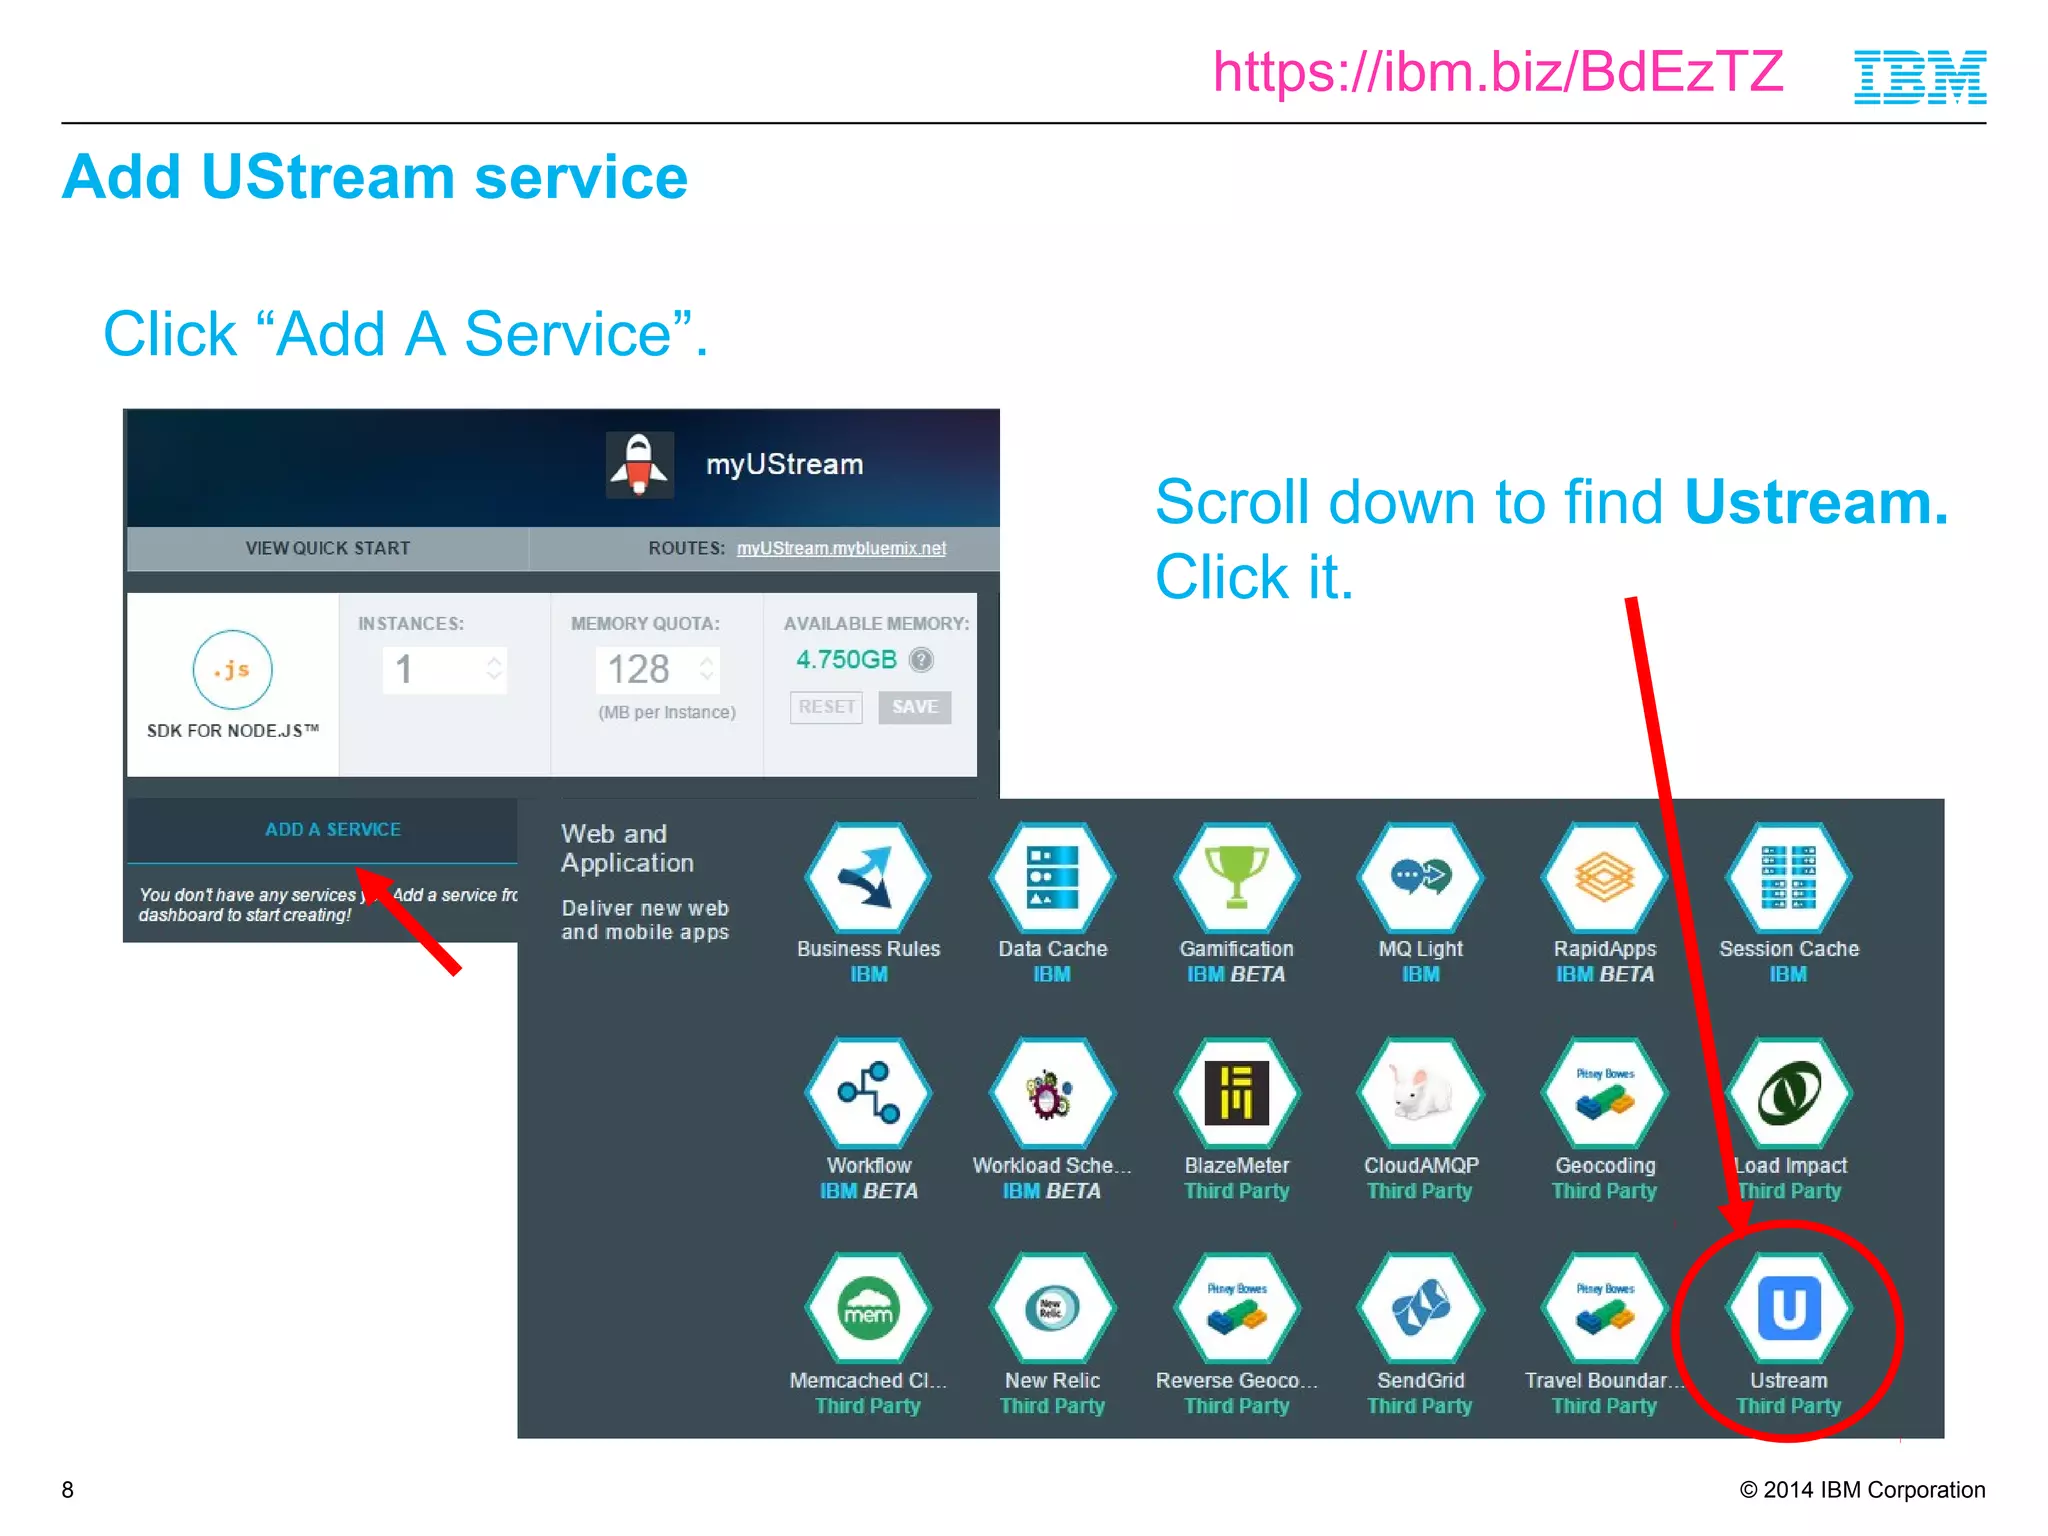Adjust the Instances stepper arrows

pos(494,669)
